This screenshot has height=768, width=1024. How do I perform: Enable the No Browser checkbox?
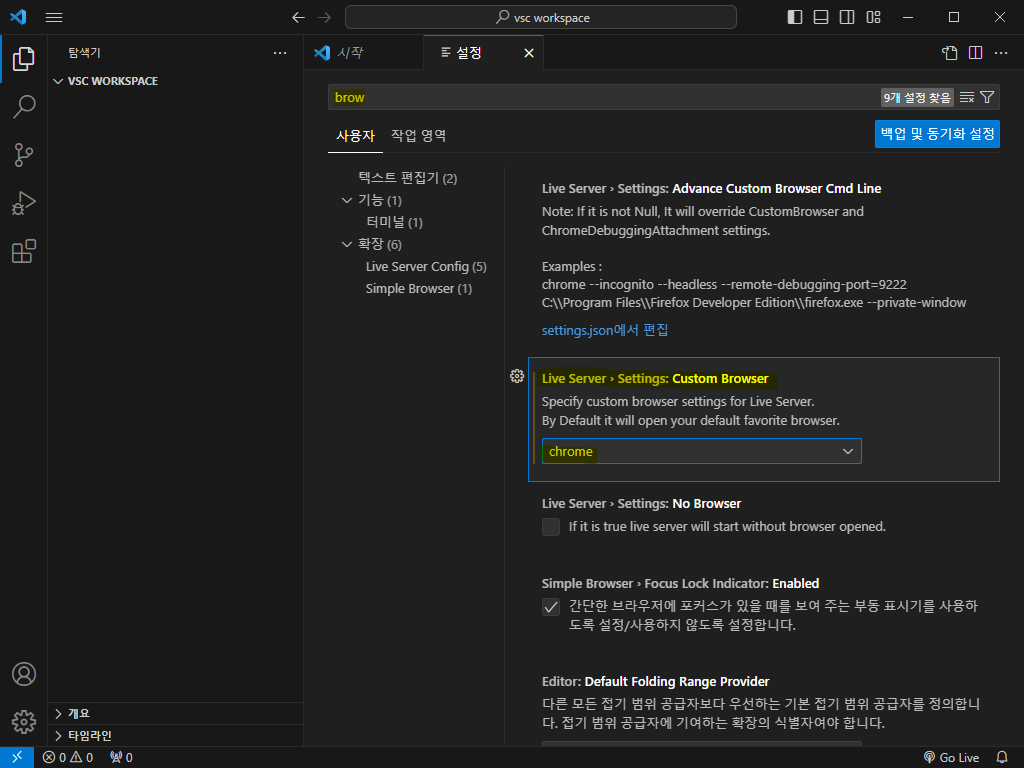coord(551,527)
